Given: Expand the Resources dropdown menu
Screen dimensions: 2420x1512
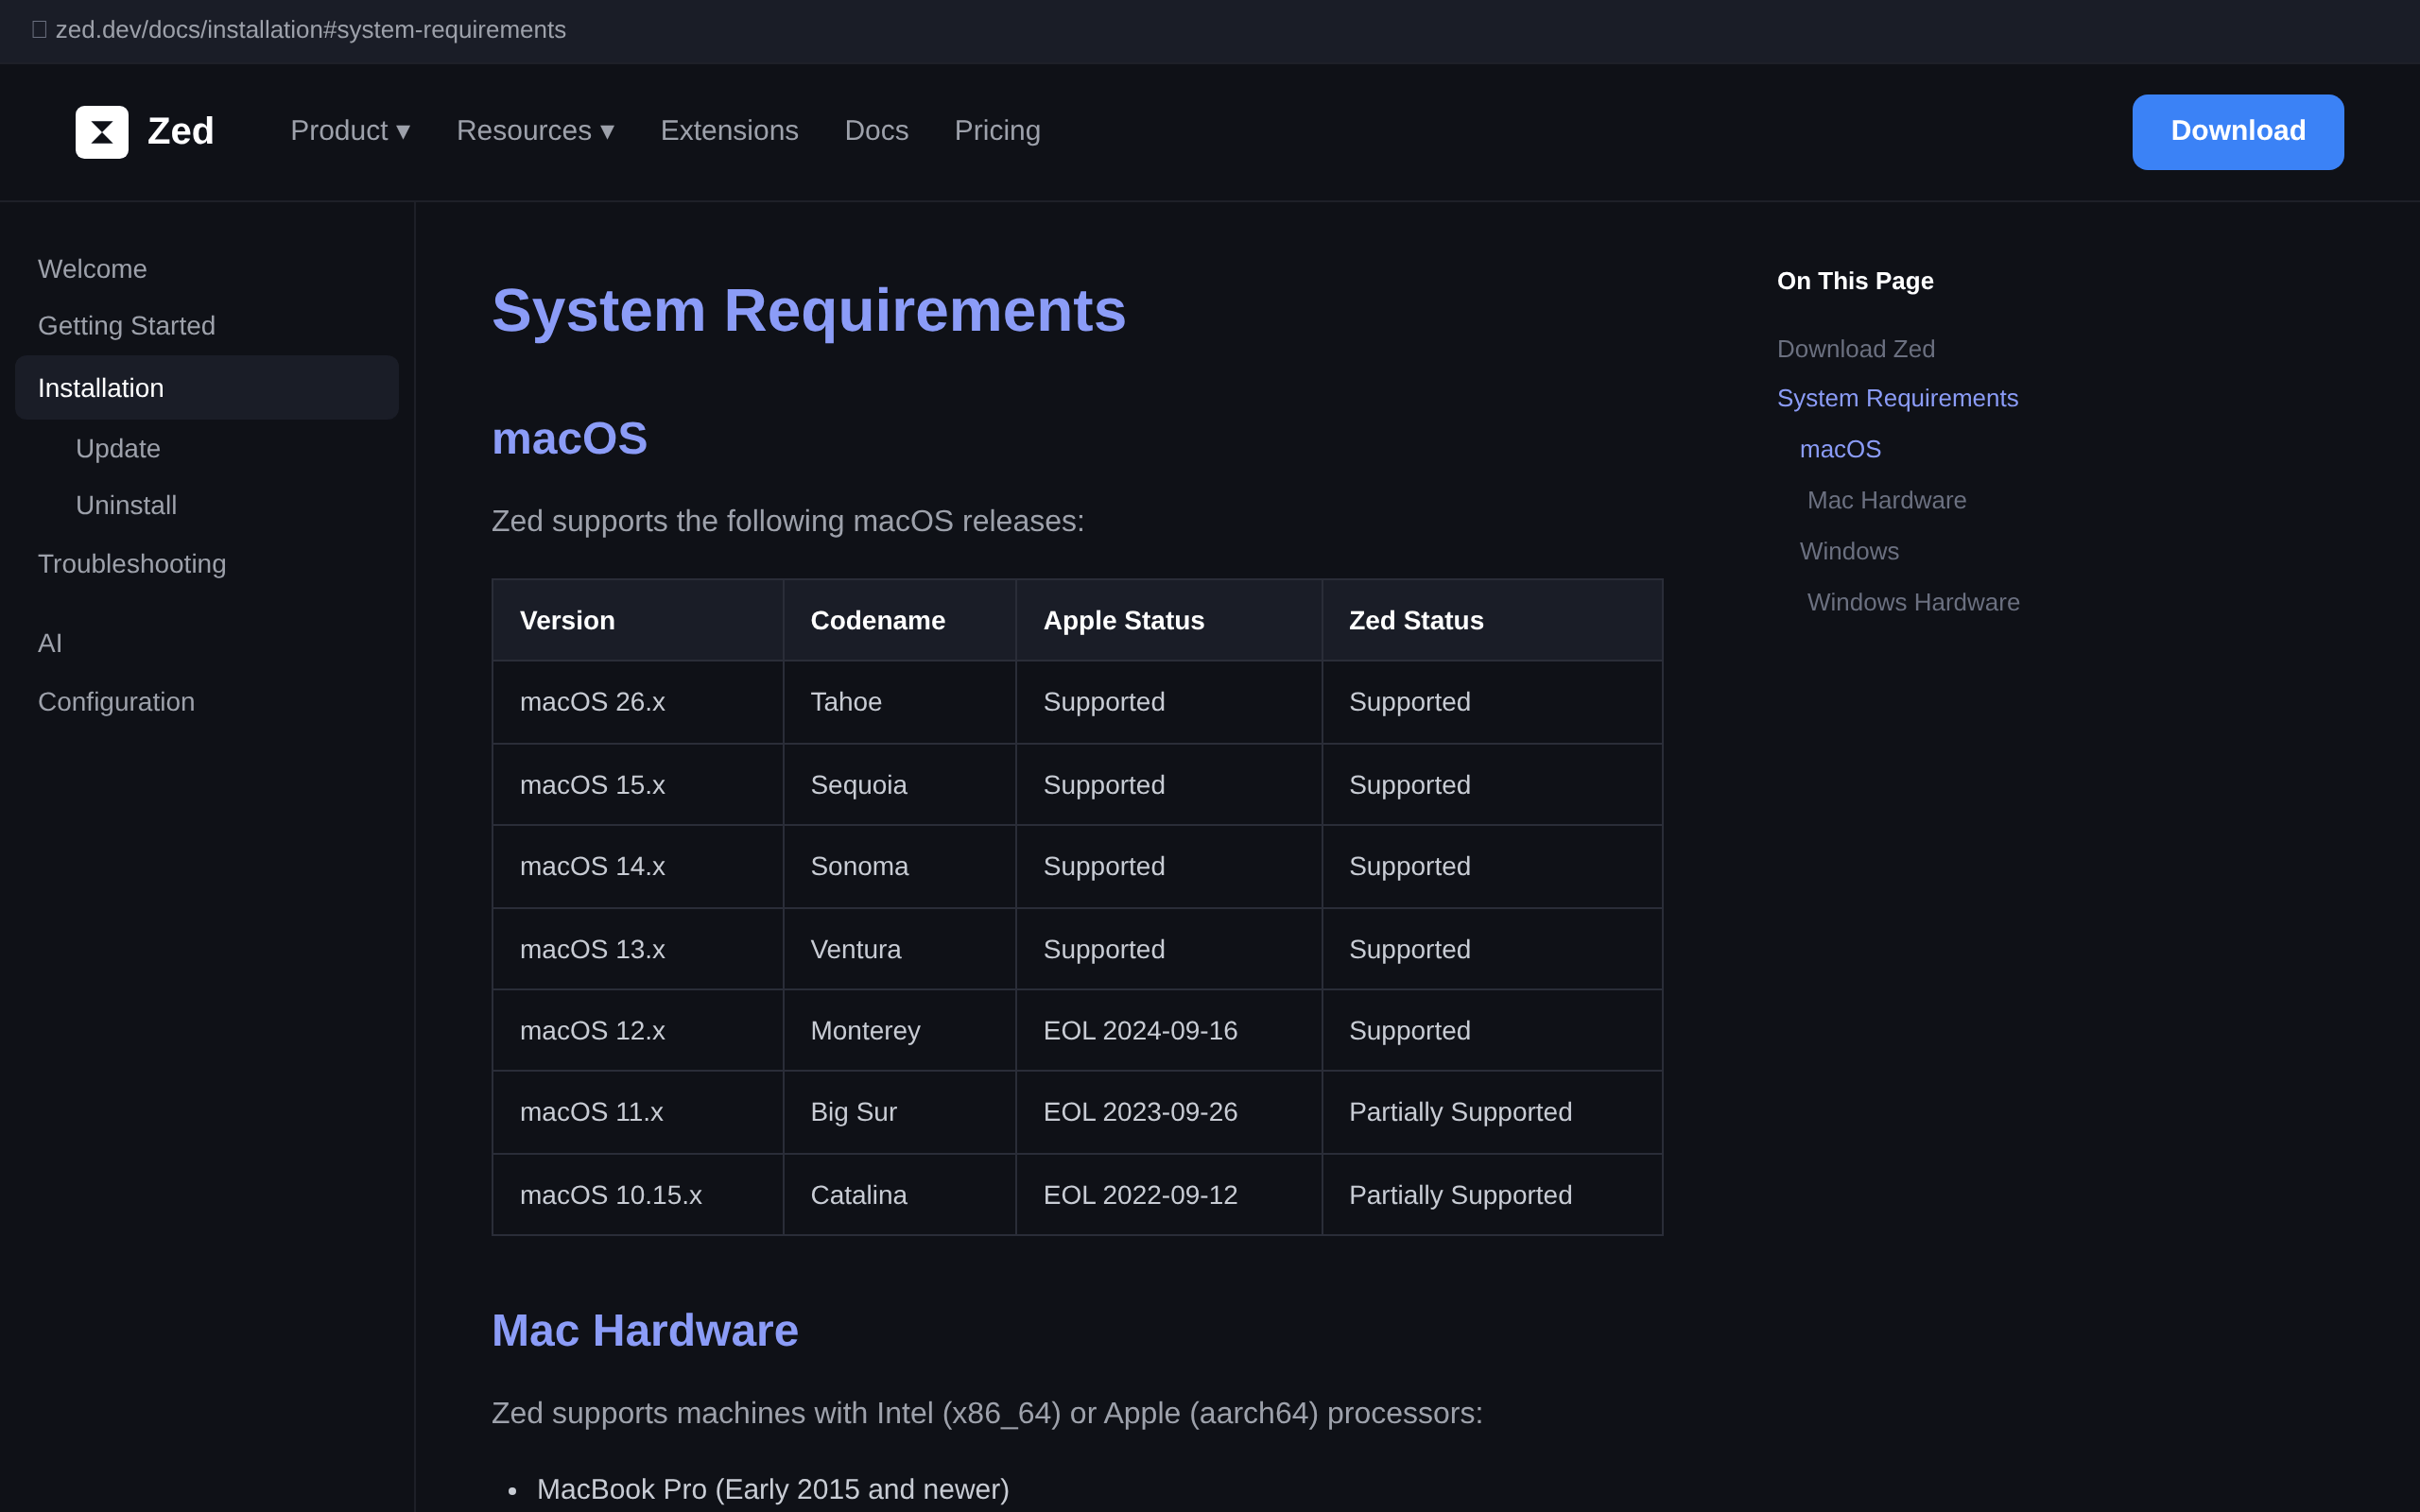Looking at the screenshot, I should 535,131.
